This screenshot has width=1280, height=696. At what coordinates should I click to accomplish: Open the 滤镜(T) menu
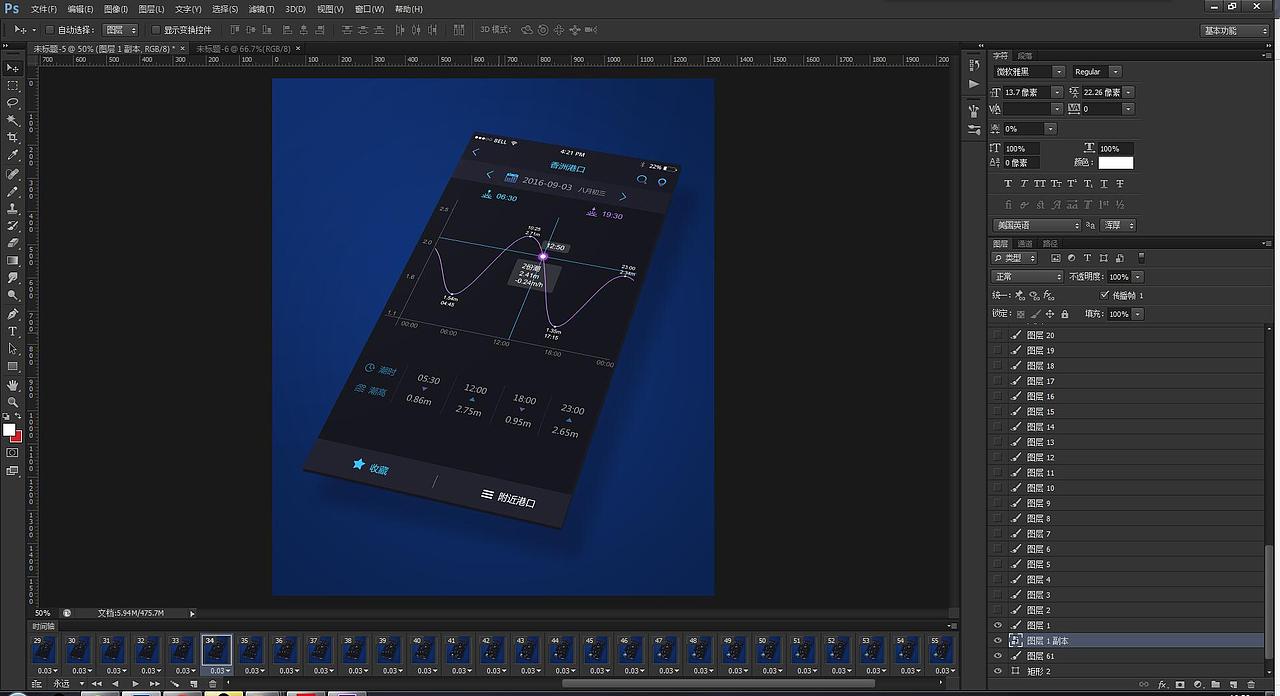click(261, 9)
